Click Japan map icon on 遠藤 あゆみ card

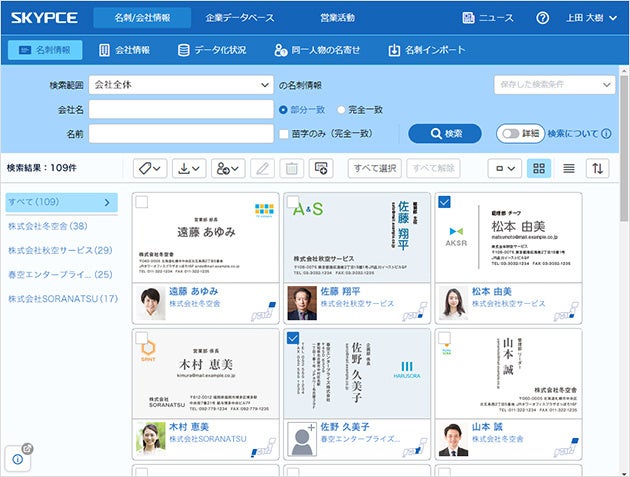click(264, 312)
